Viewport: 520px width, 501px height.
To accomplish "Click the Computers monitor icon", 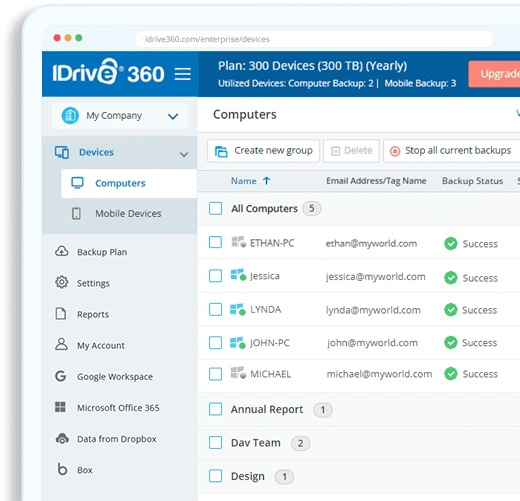I will coord(77,183).
